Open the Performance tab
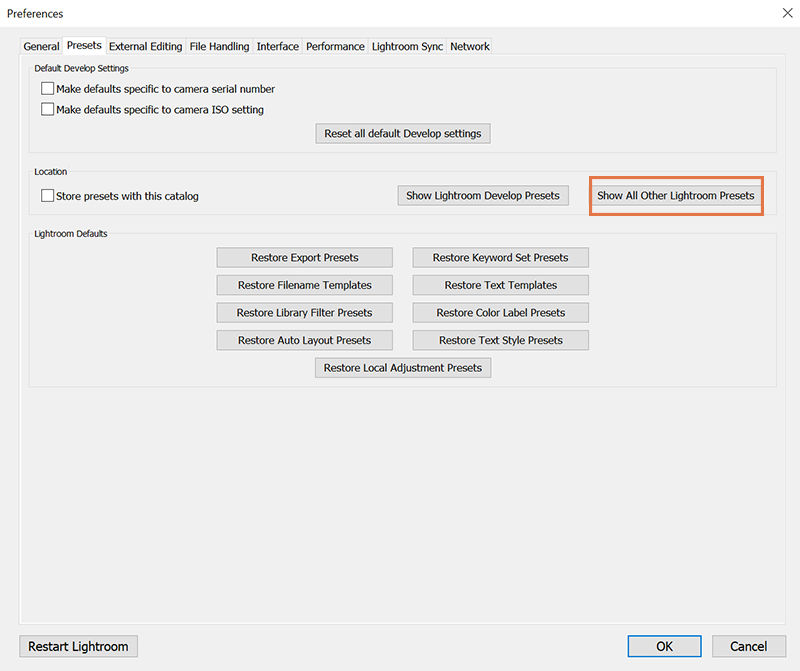 tap(335, 46)
